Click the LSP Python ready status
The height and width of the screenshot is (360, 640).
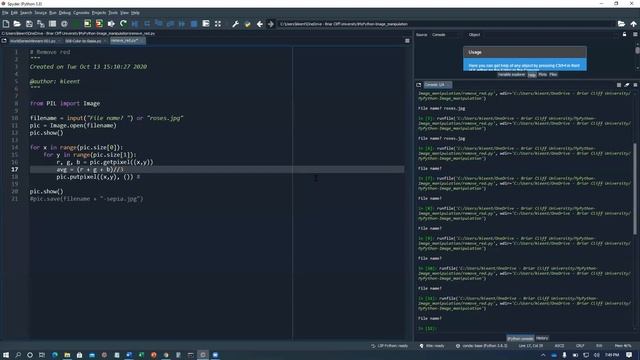coord(389,346)
